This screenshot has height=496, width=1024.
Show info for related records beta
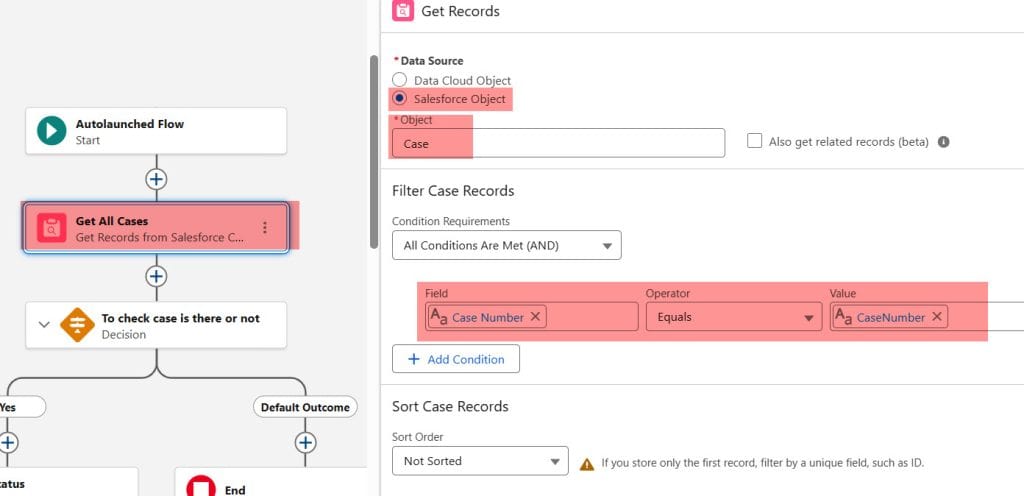coord(943,142)
